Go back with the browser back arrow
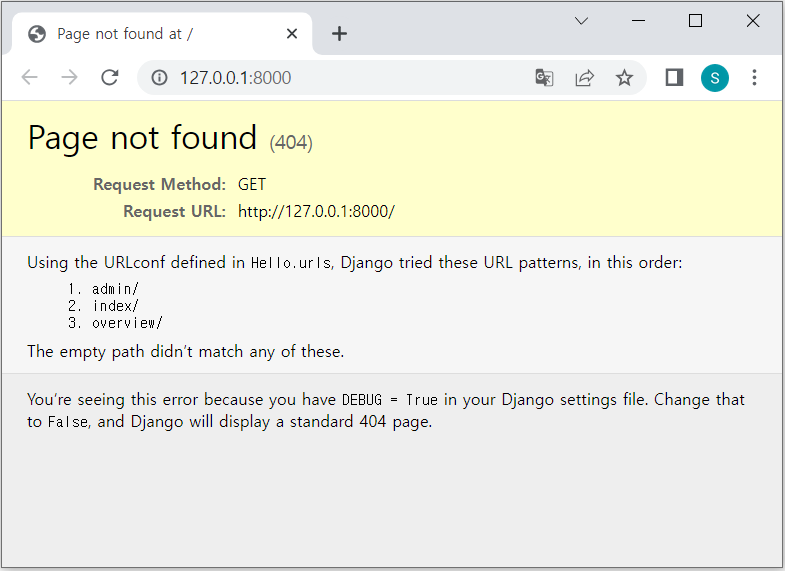This screenshot has width=785, height=571. click(x=30, y=78)
